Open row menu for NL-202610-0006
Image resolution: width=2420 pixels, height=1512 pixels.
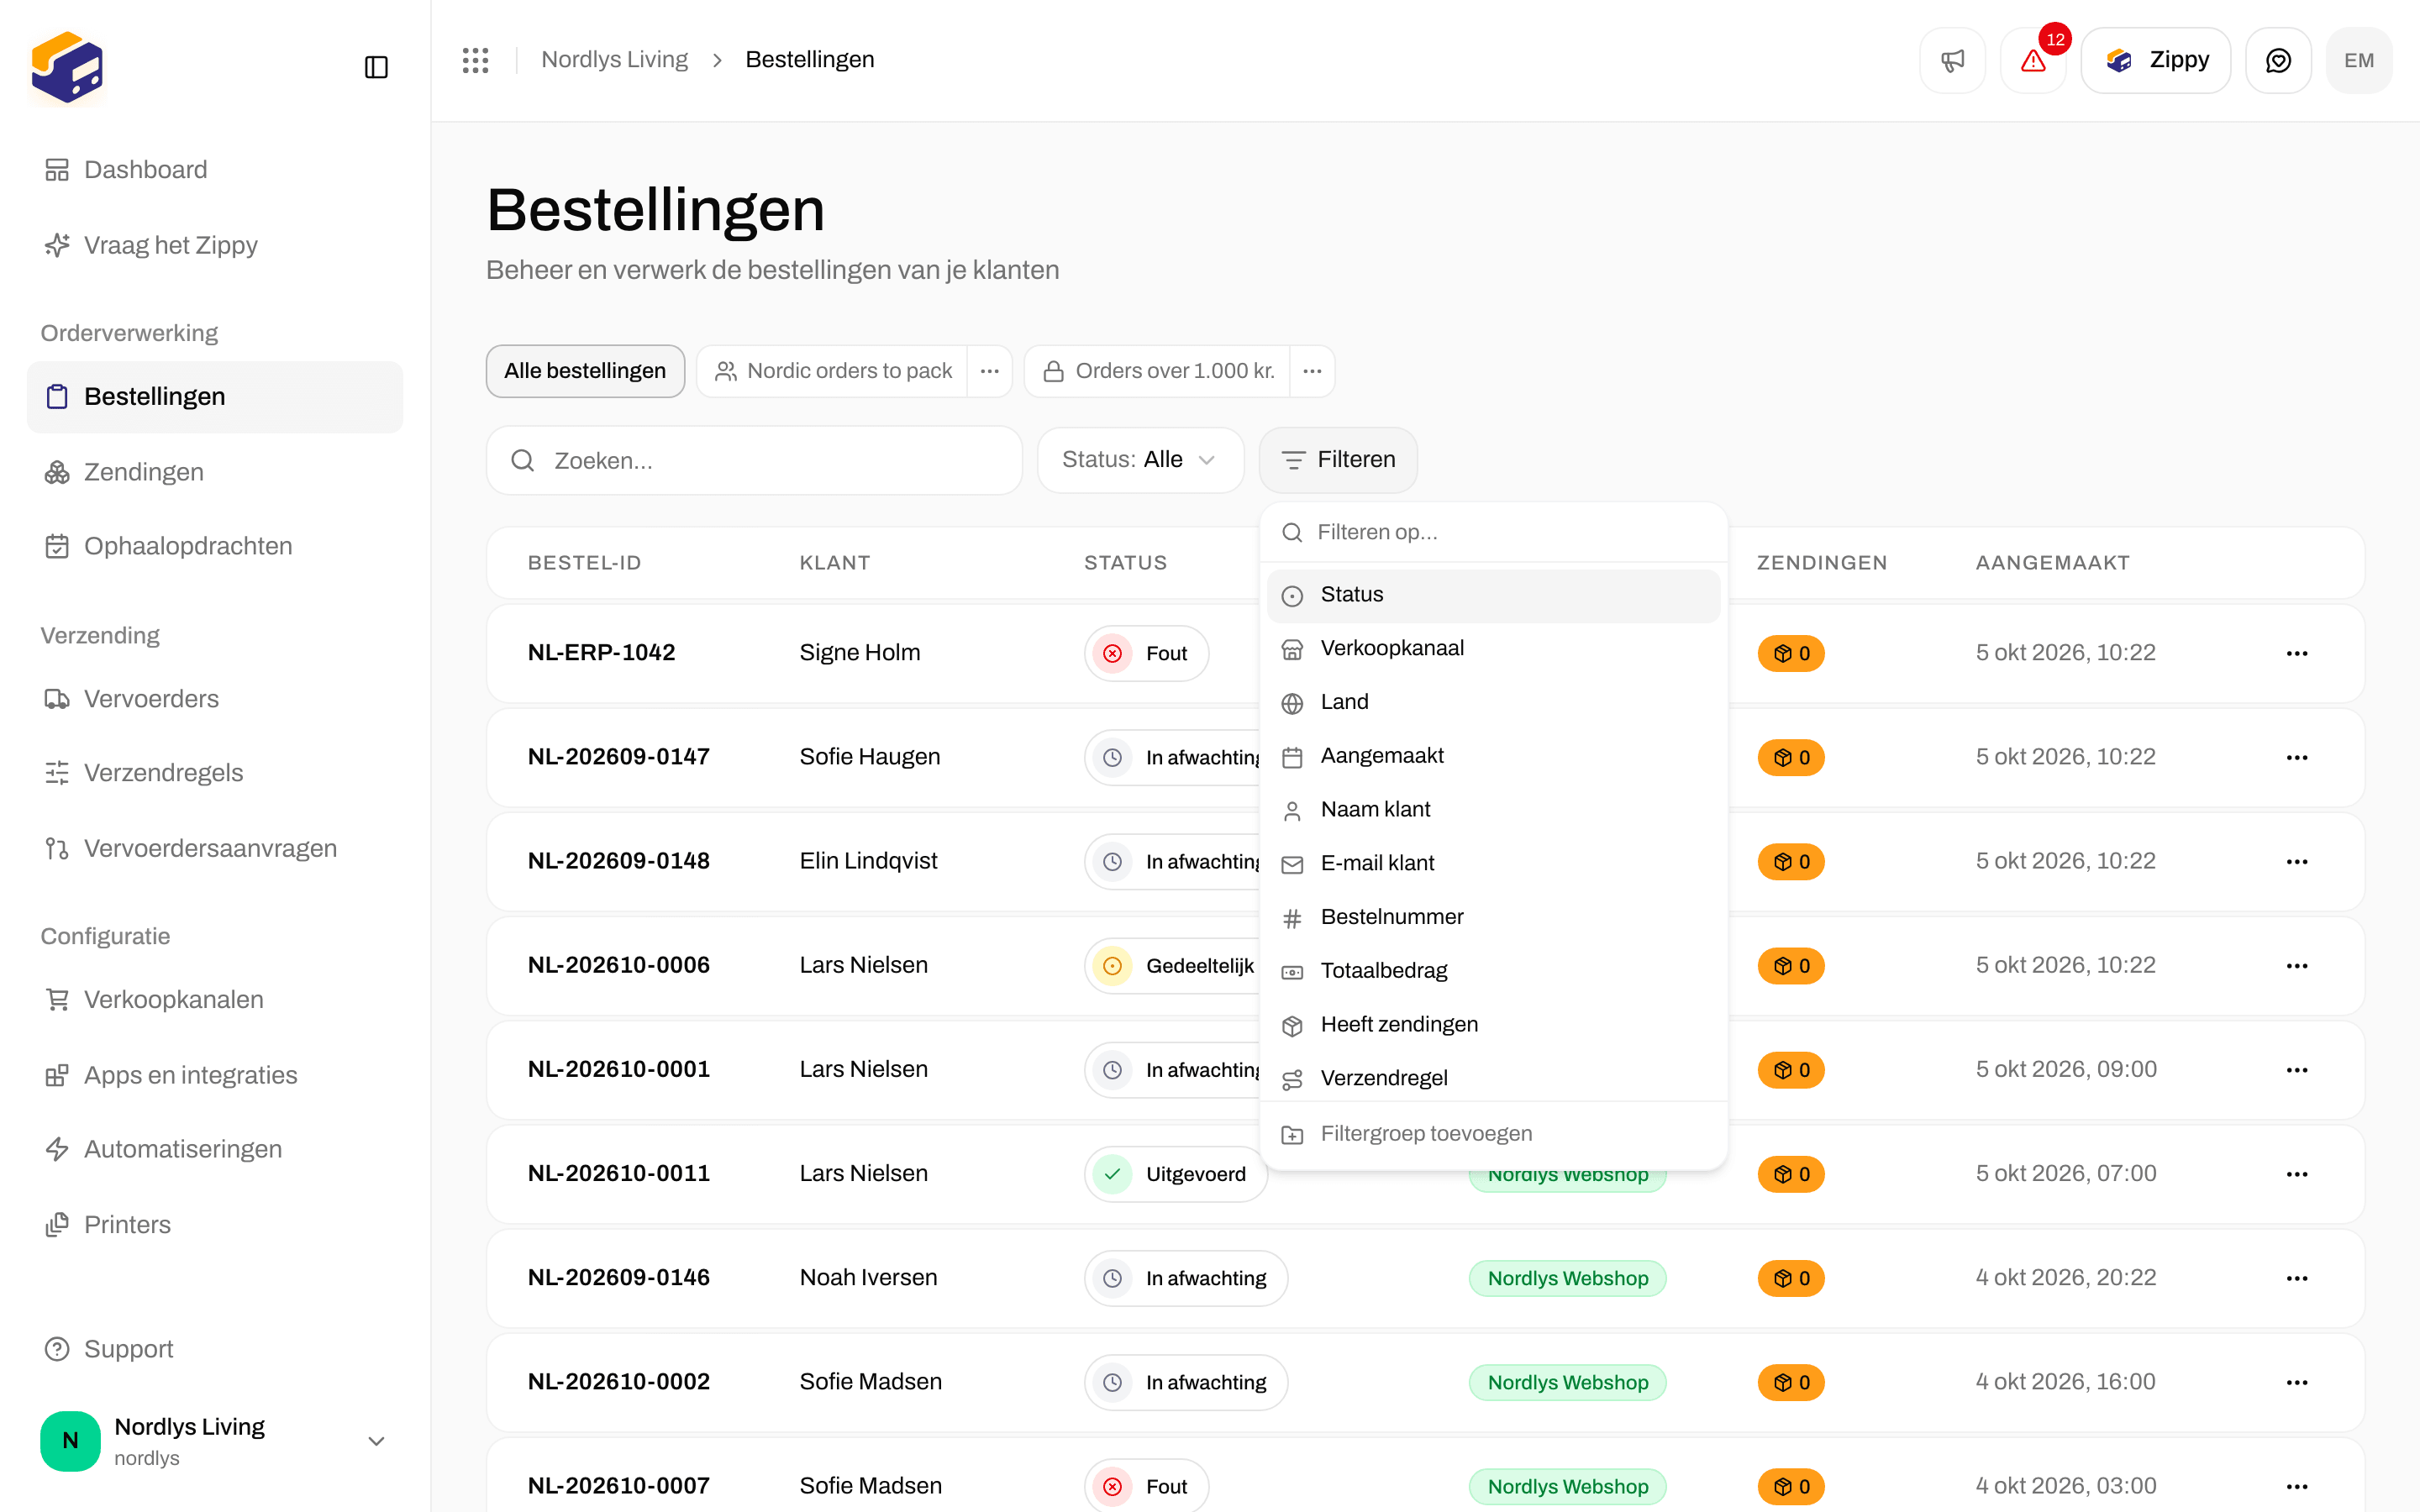click(x=2296, y=965)
